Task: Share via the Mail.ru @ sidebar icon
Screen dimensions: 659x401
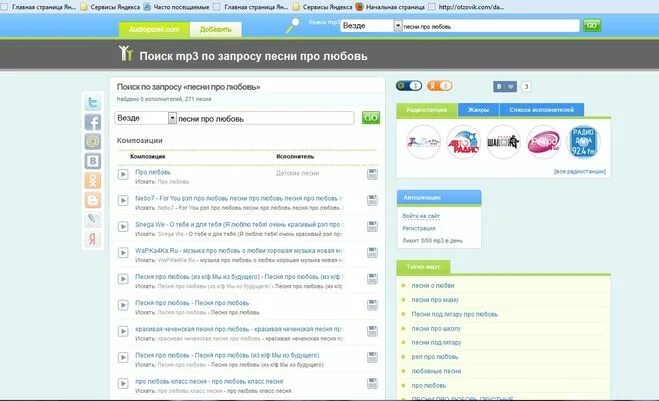Action: click(93, 142)
